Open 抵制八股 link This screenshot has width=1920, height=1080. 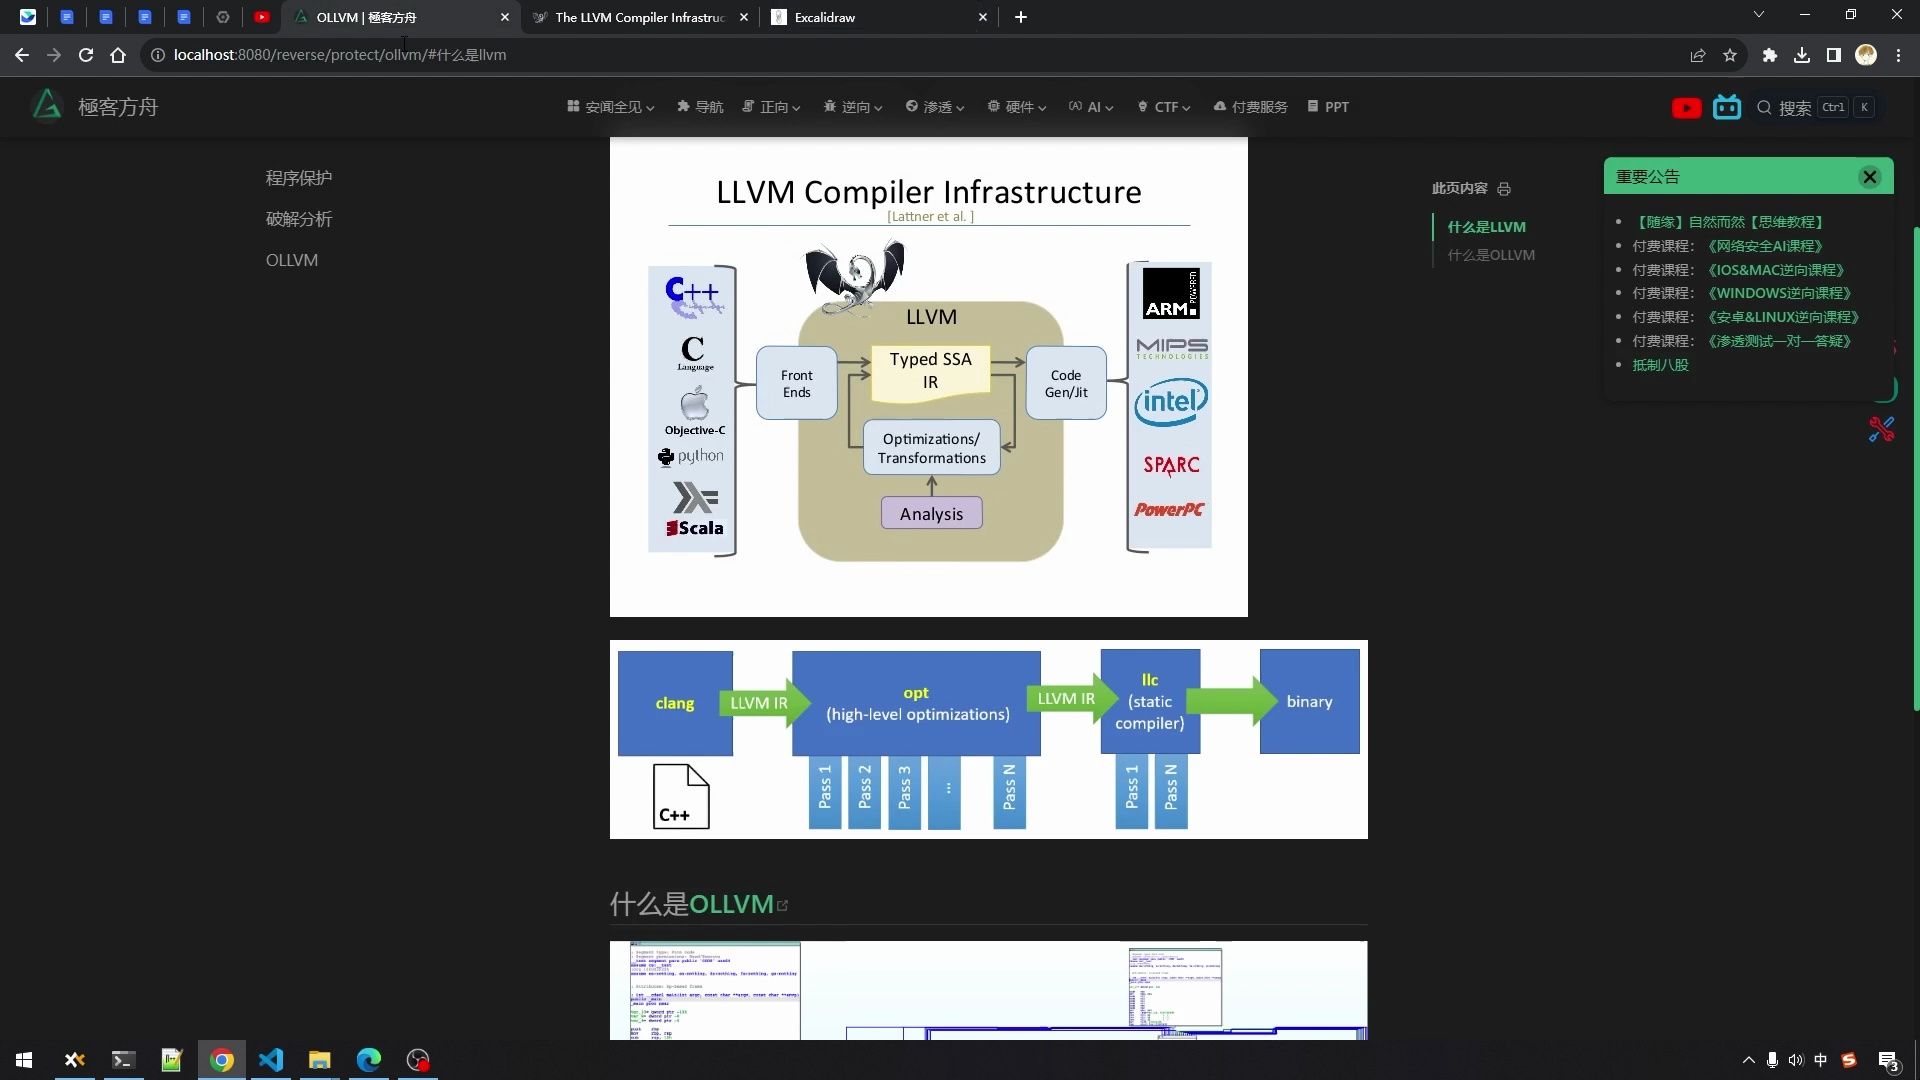click(1660, 365)
